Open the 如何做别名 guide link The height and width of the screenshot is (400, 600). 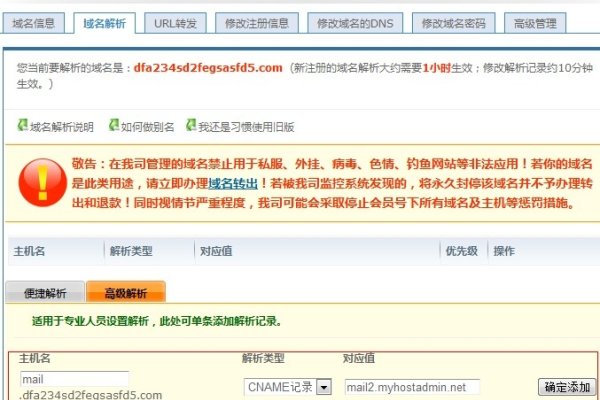[x=148, y=127]
